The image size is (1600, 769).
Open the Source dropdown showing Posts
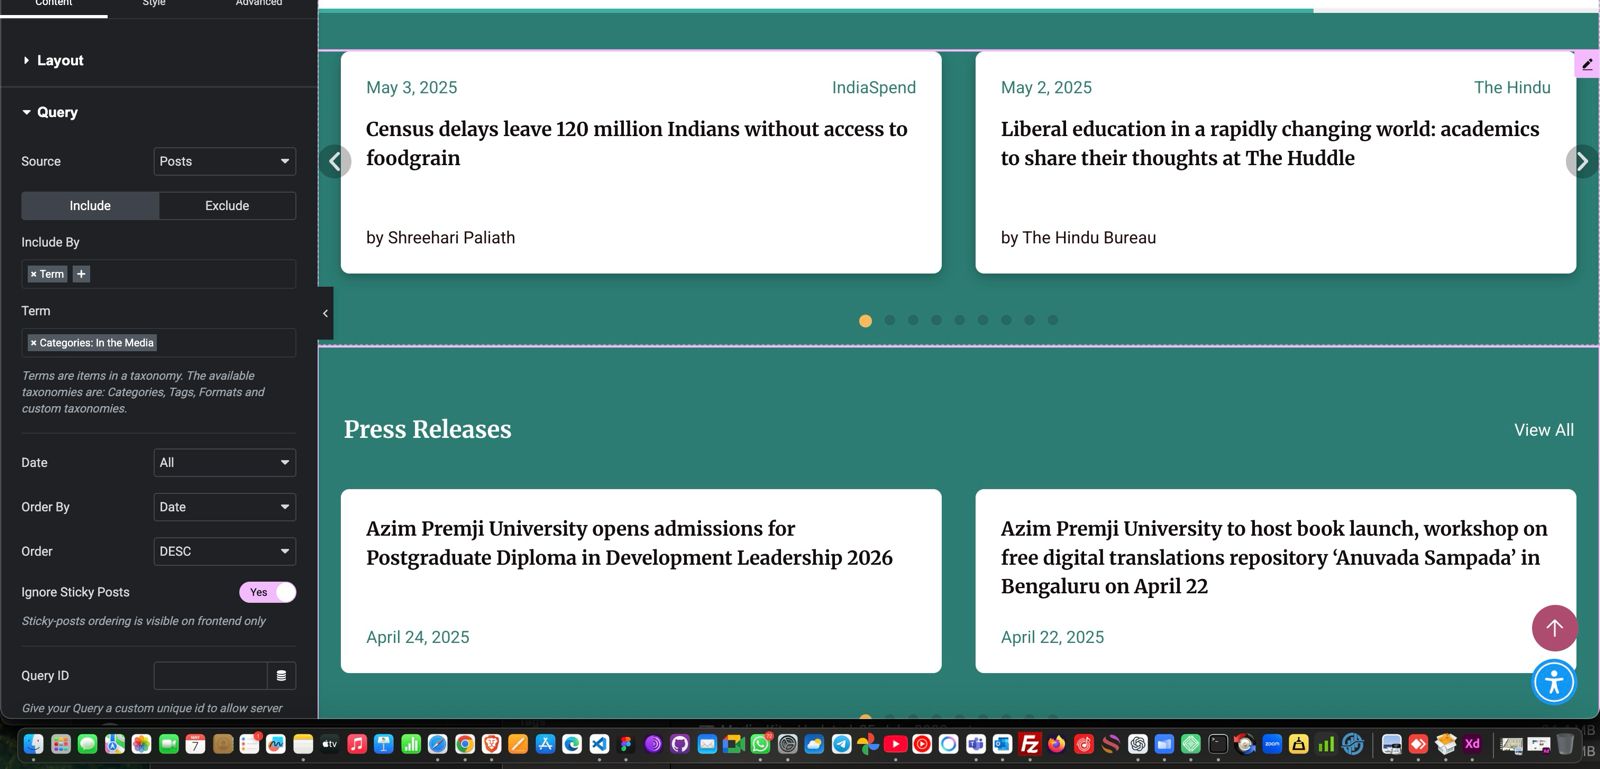tap(224, 161)
